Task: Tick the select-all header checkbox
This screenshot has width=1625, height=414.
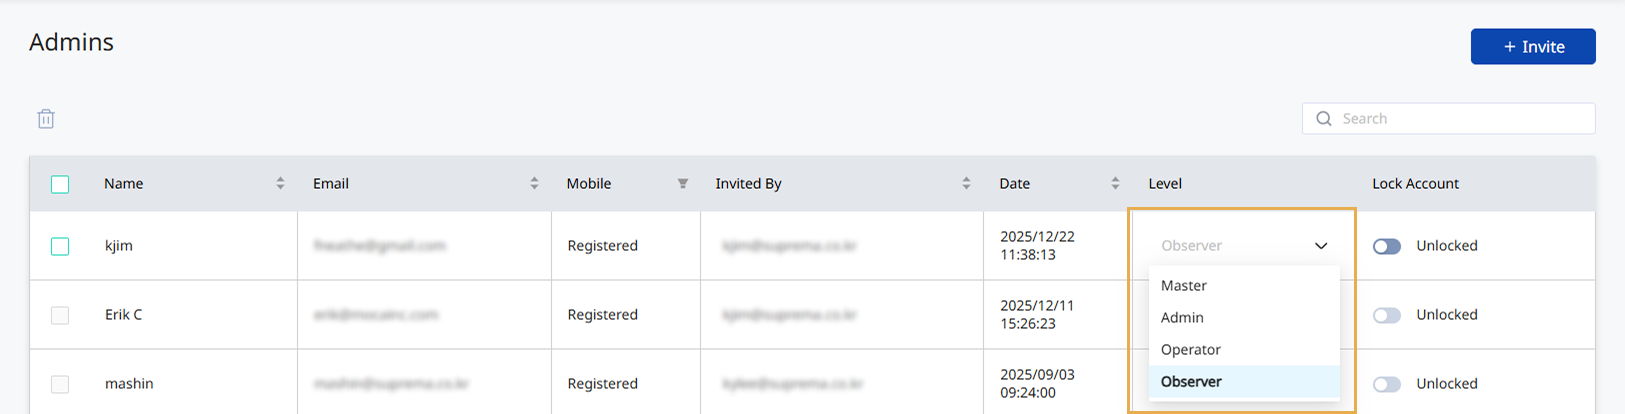Action: pos(60,184)
